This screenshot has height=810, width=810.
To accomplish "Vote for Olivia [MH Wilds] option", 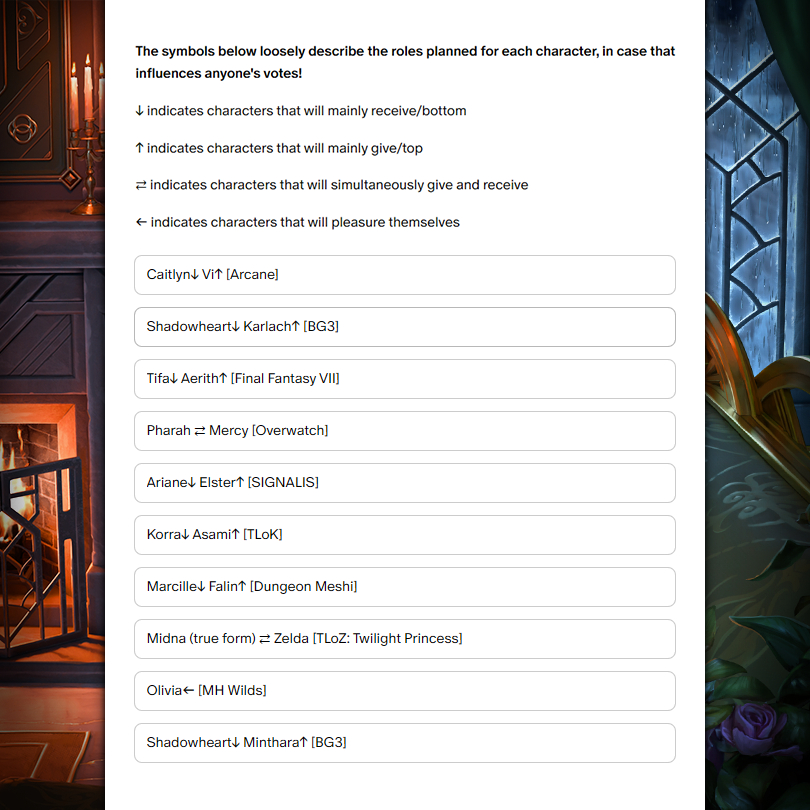I will pos(404,691).
